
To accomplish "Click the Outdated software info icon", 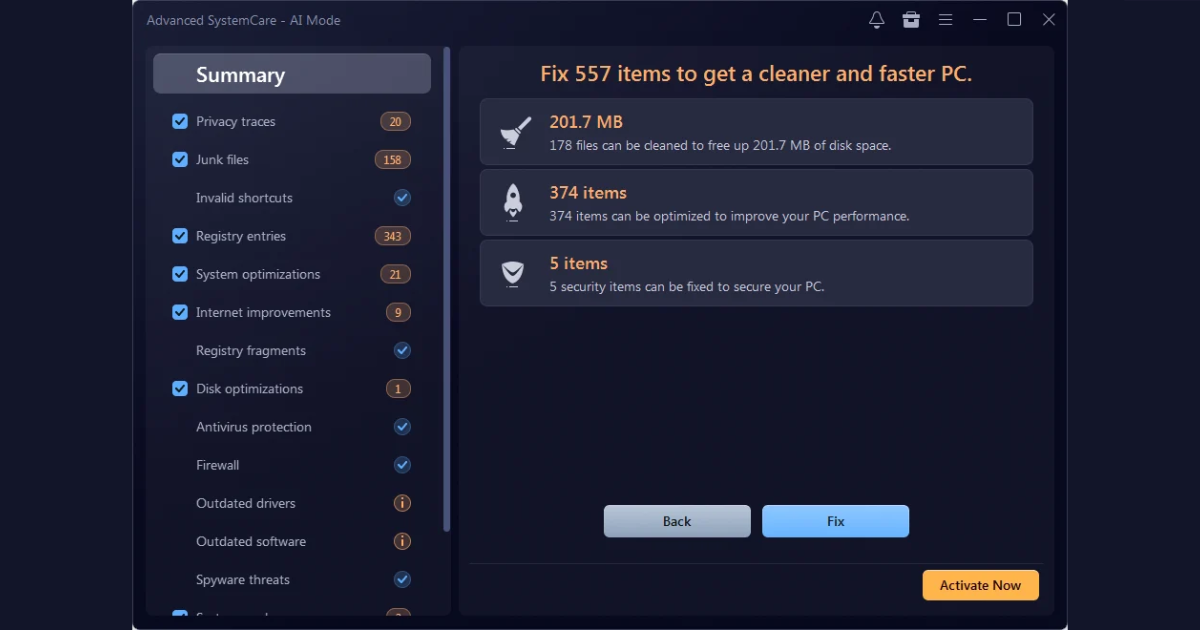I will point(402,541).
